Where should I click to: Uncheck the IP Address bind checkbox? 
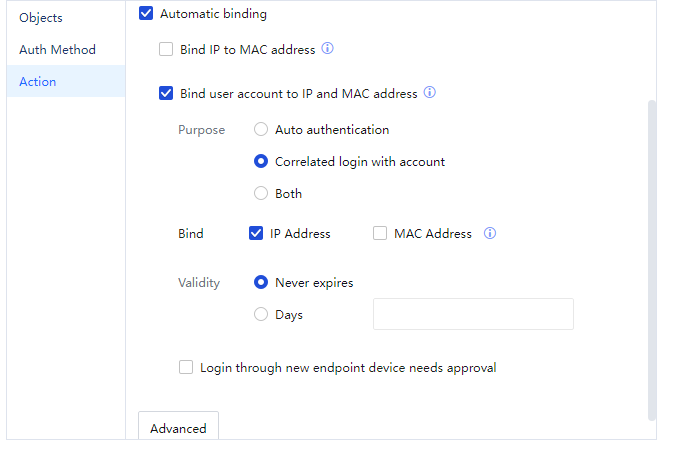coord(256,234)
